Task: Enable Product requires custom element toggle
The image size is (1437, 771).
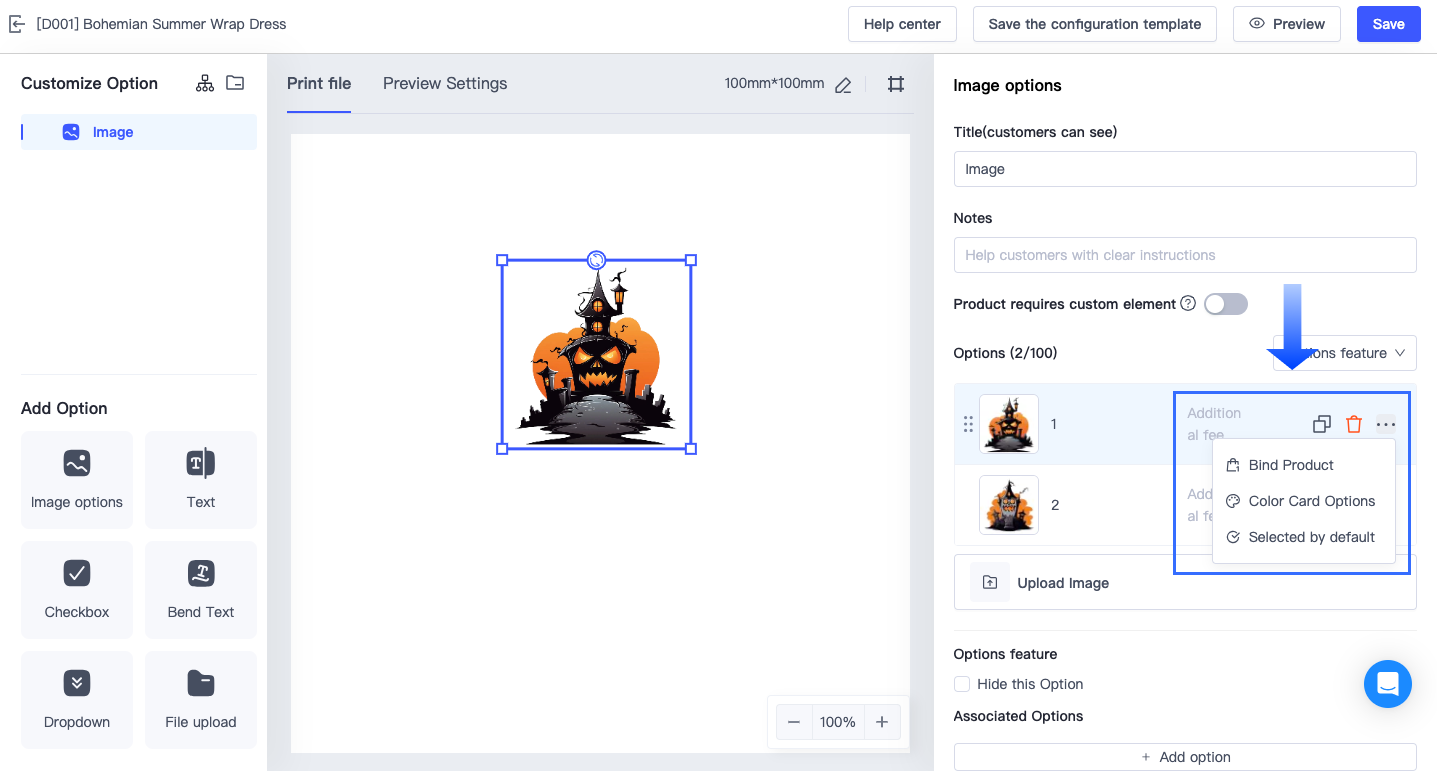Action: click(1225, 304)
